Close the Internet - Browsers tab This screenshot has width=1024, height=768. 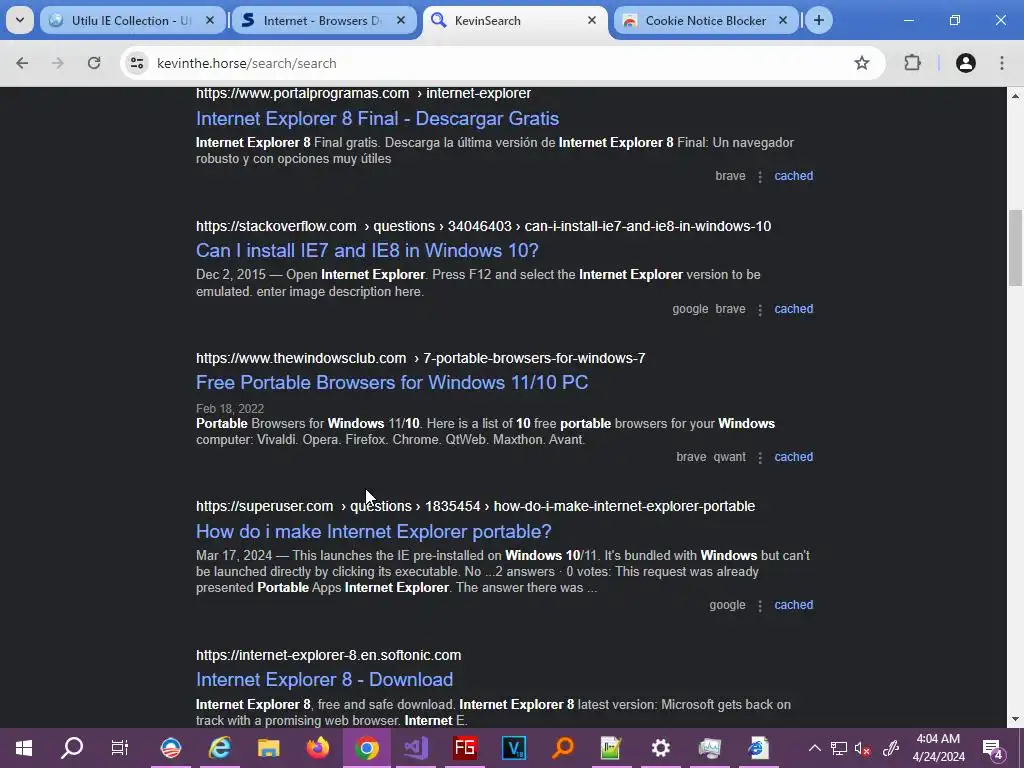(x=401, y=20)
